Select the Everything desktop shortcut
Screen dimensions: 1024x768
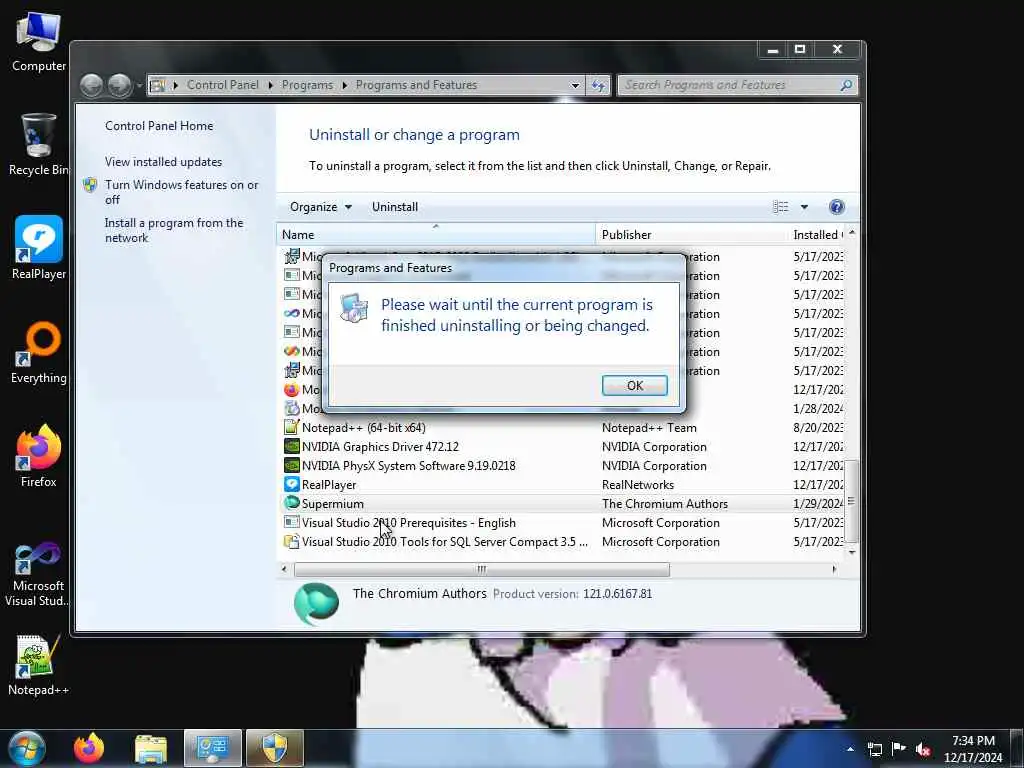tap(39, 353)
